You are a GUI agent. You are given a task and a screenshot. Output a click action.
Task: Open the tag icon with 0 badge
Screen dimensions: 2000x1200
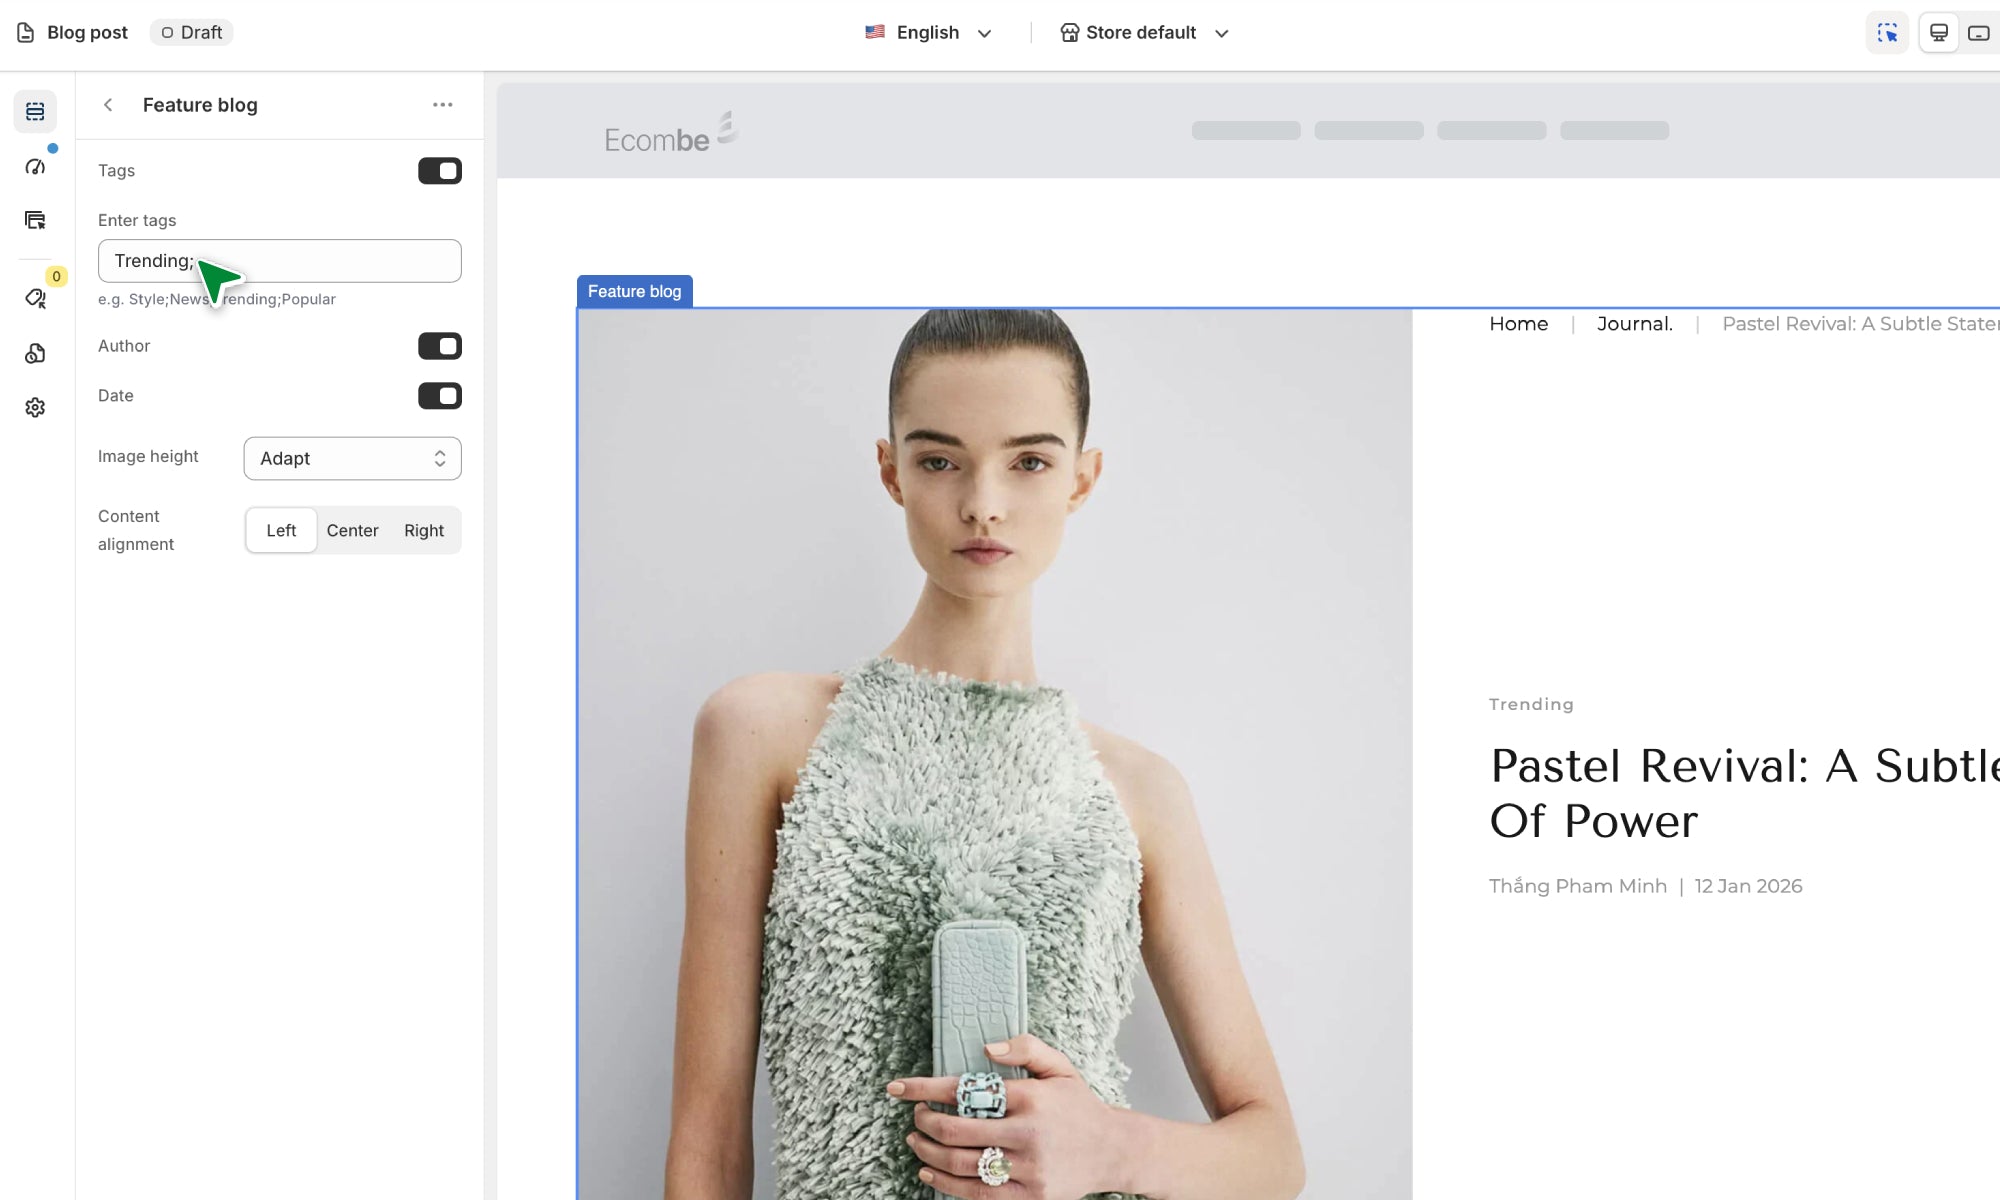pos(35,298)
